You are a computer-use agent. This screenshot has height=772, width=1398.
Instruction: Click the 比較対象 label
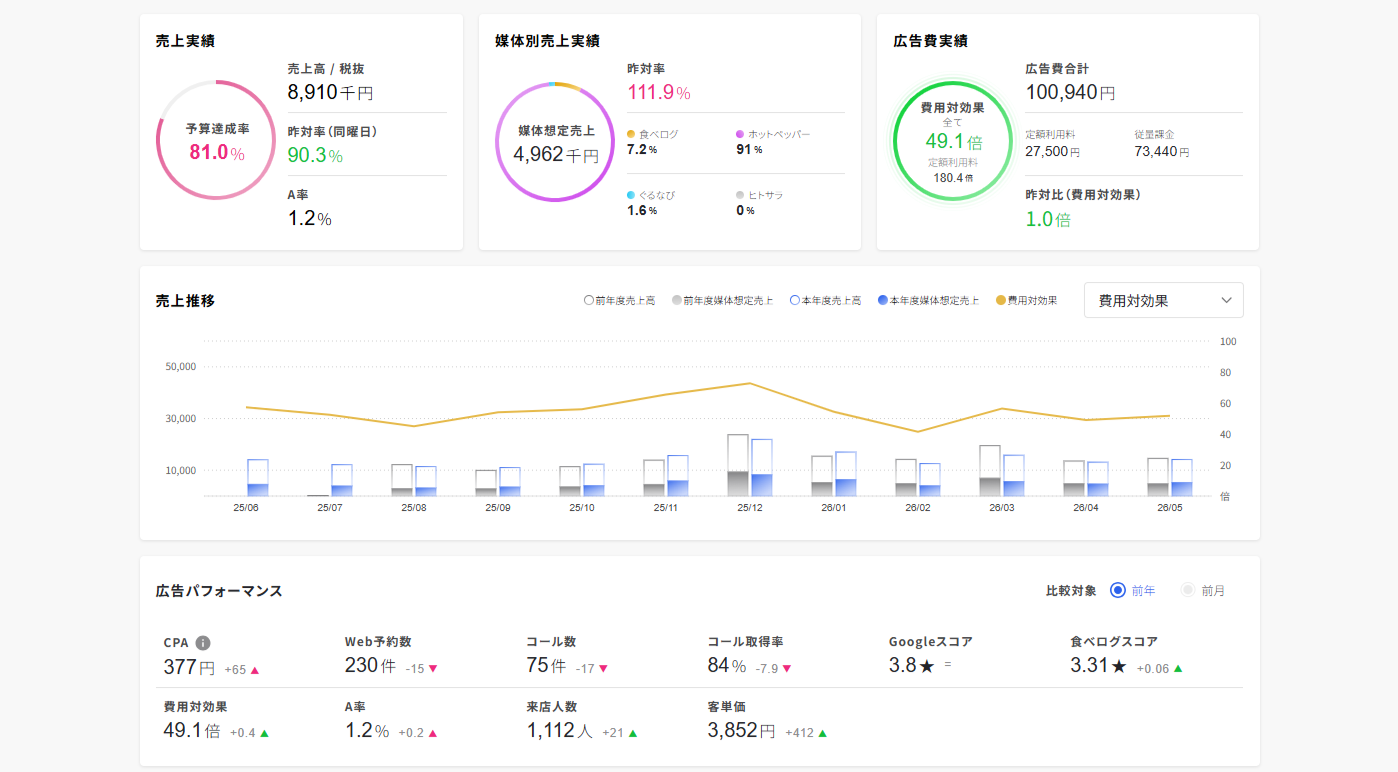pyautogui.click(x=1071, y=591)
